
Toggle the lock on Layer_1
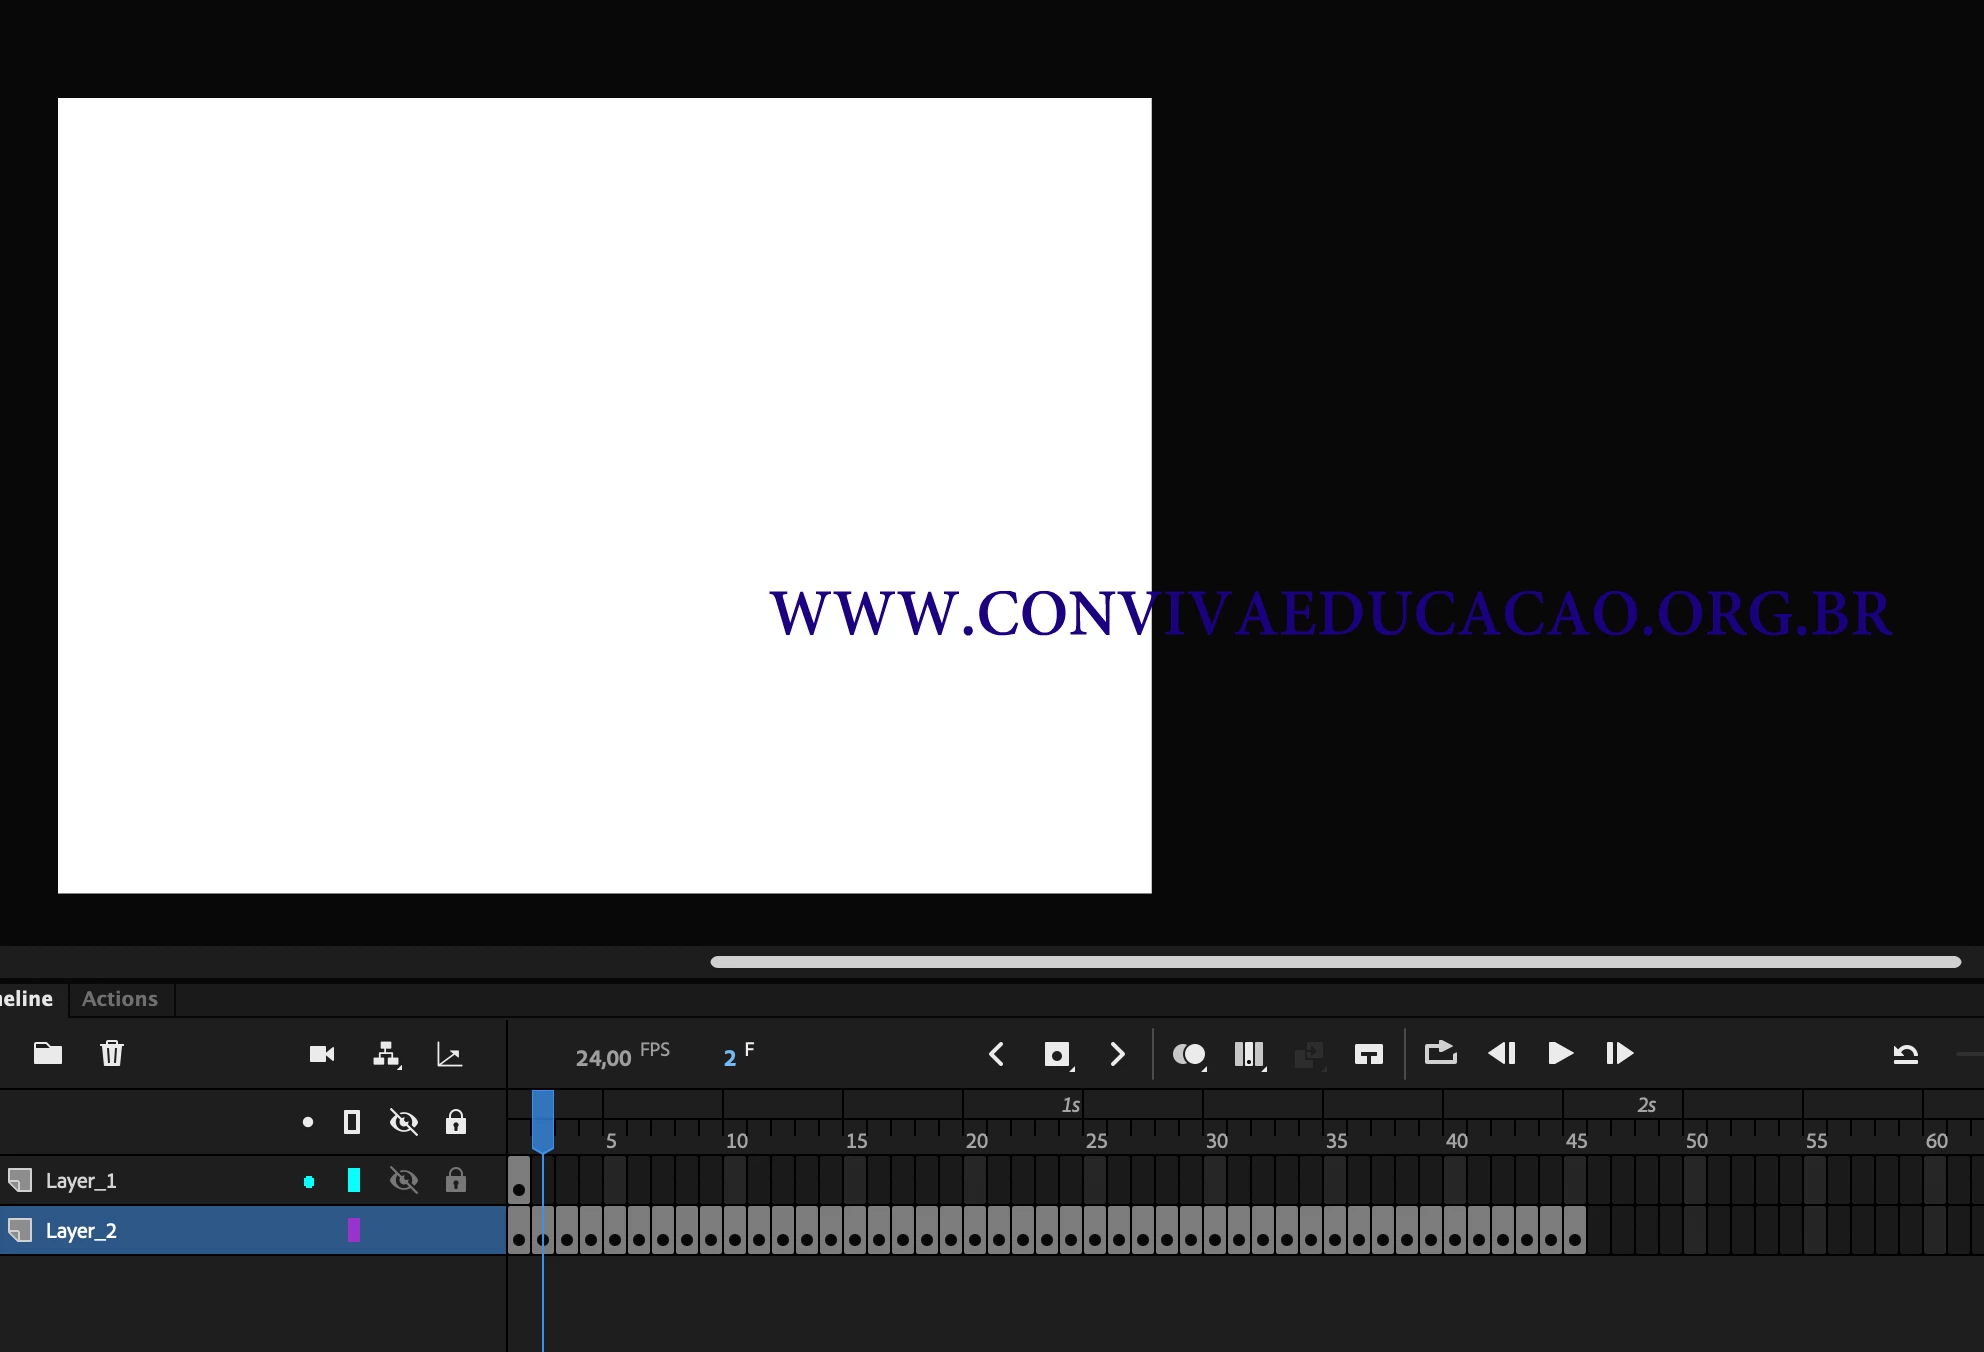click(x=456, y=1181)
